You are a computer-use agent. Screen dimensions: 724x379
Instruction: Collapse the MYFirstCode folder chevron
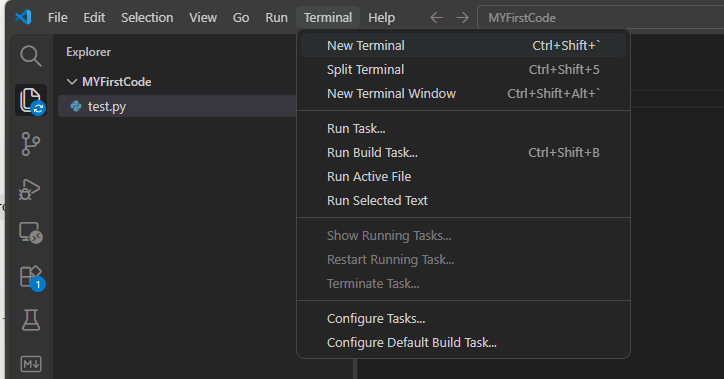(72, 82)
